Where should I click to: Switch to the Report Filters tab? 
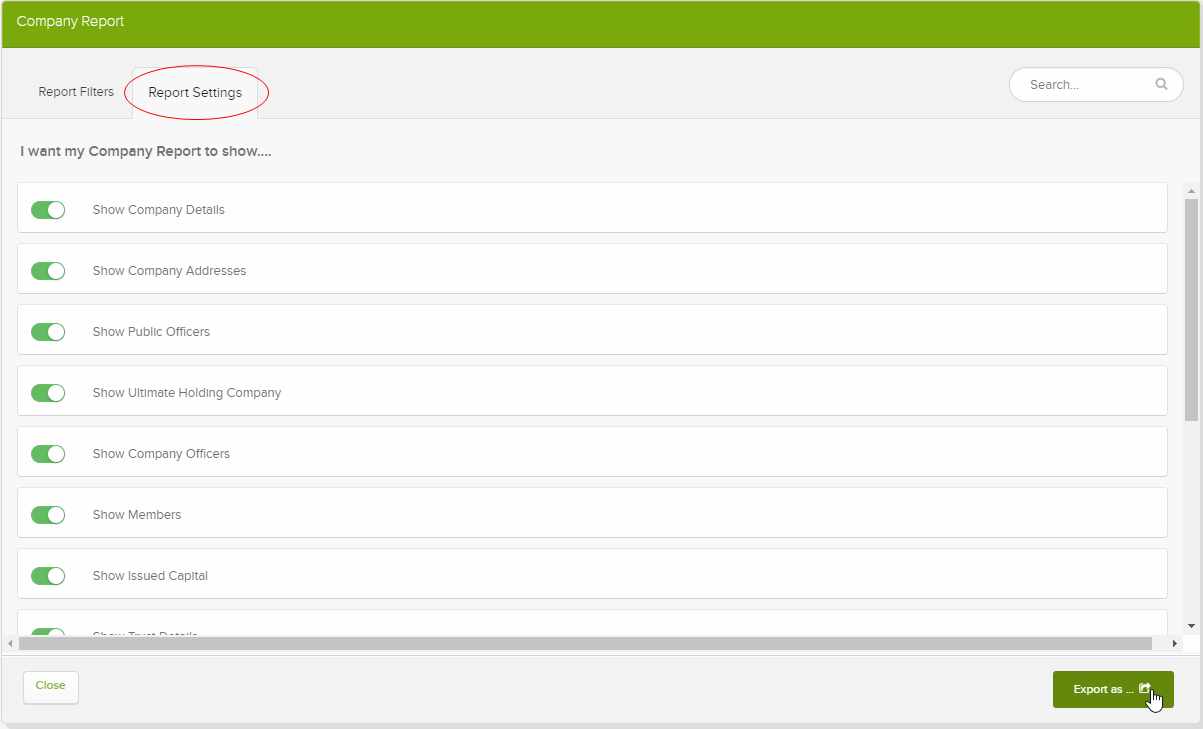tap(76, 92)
